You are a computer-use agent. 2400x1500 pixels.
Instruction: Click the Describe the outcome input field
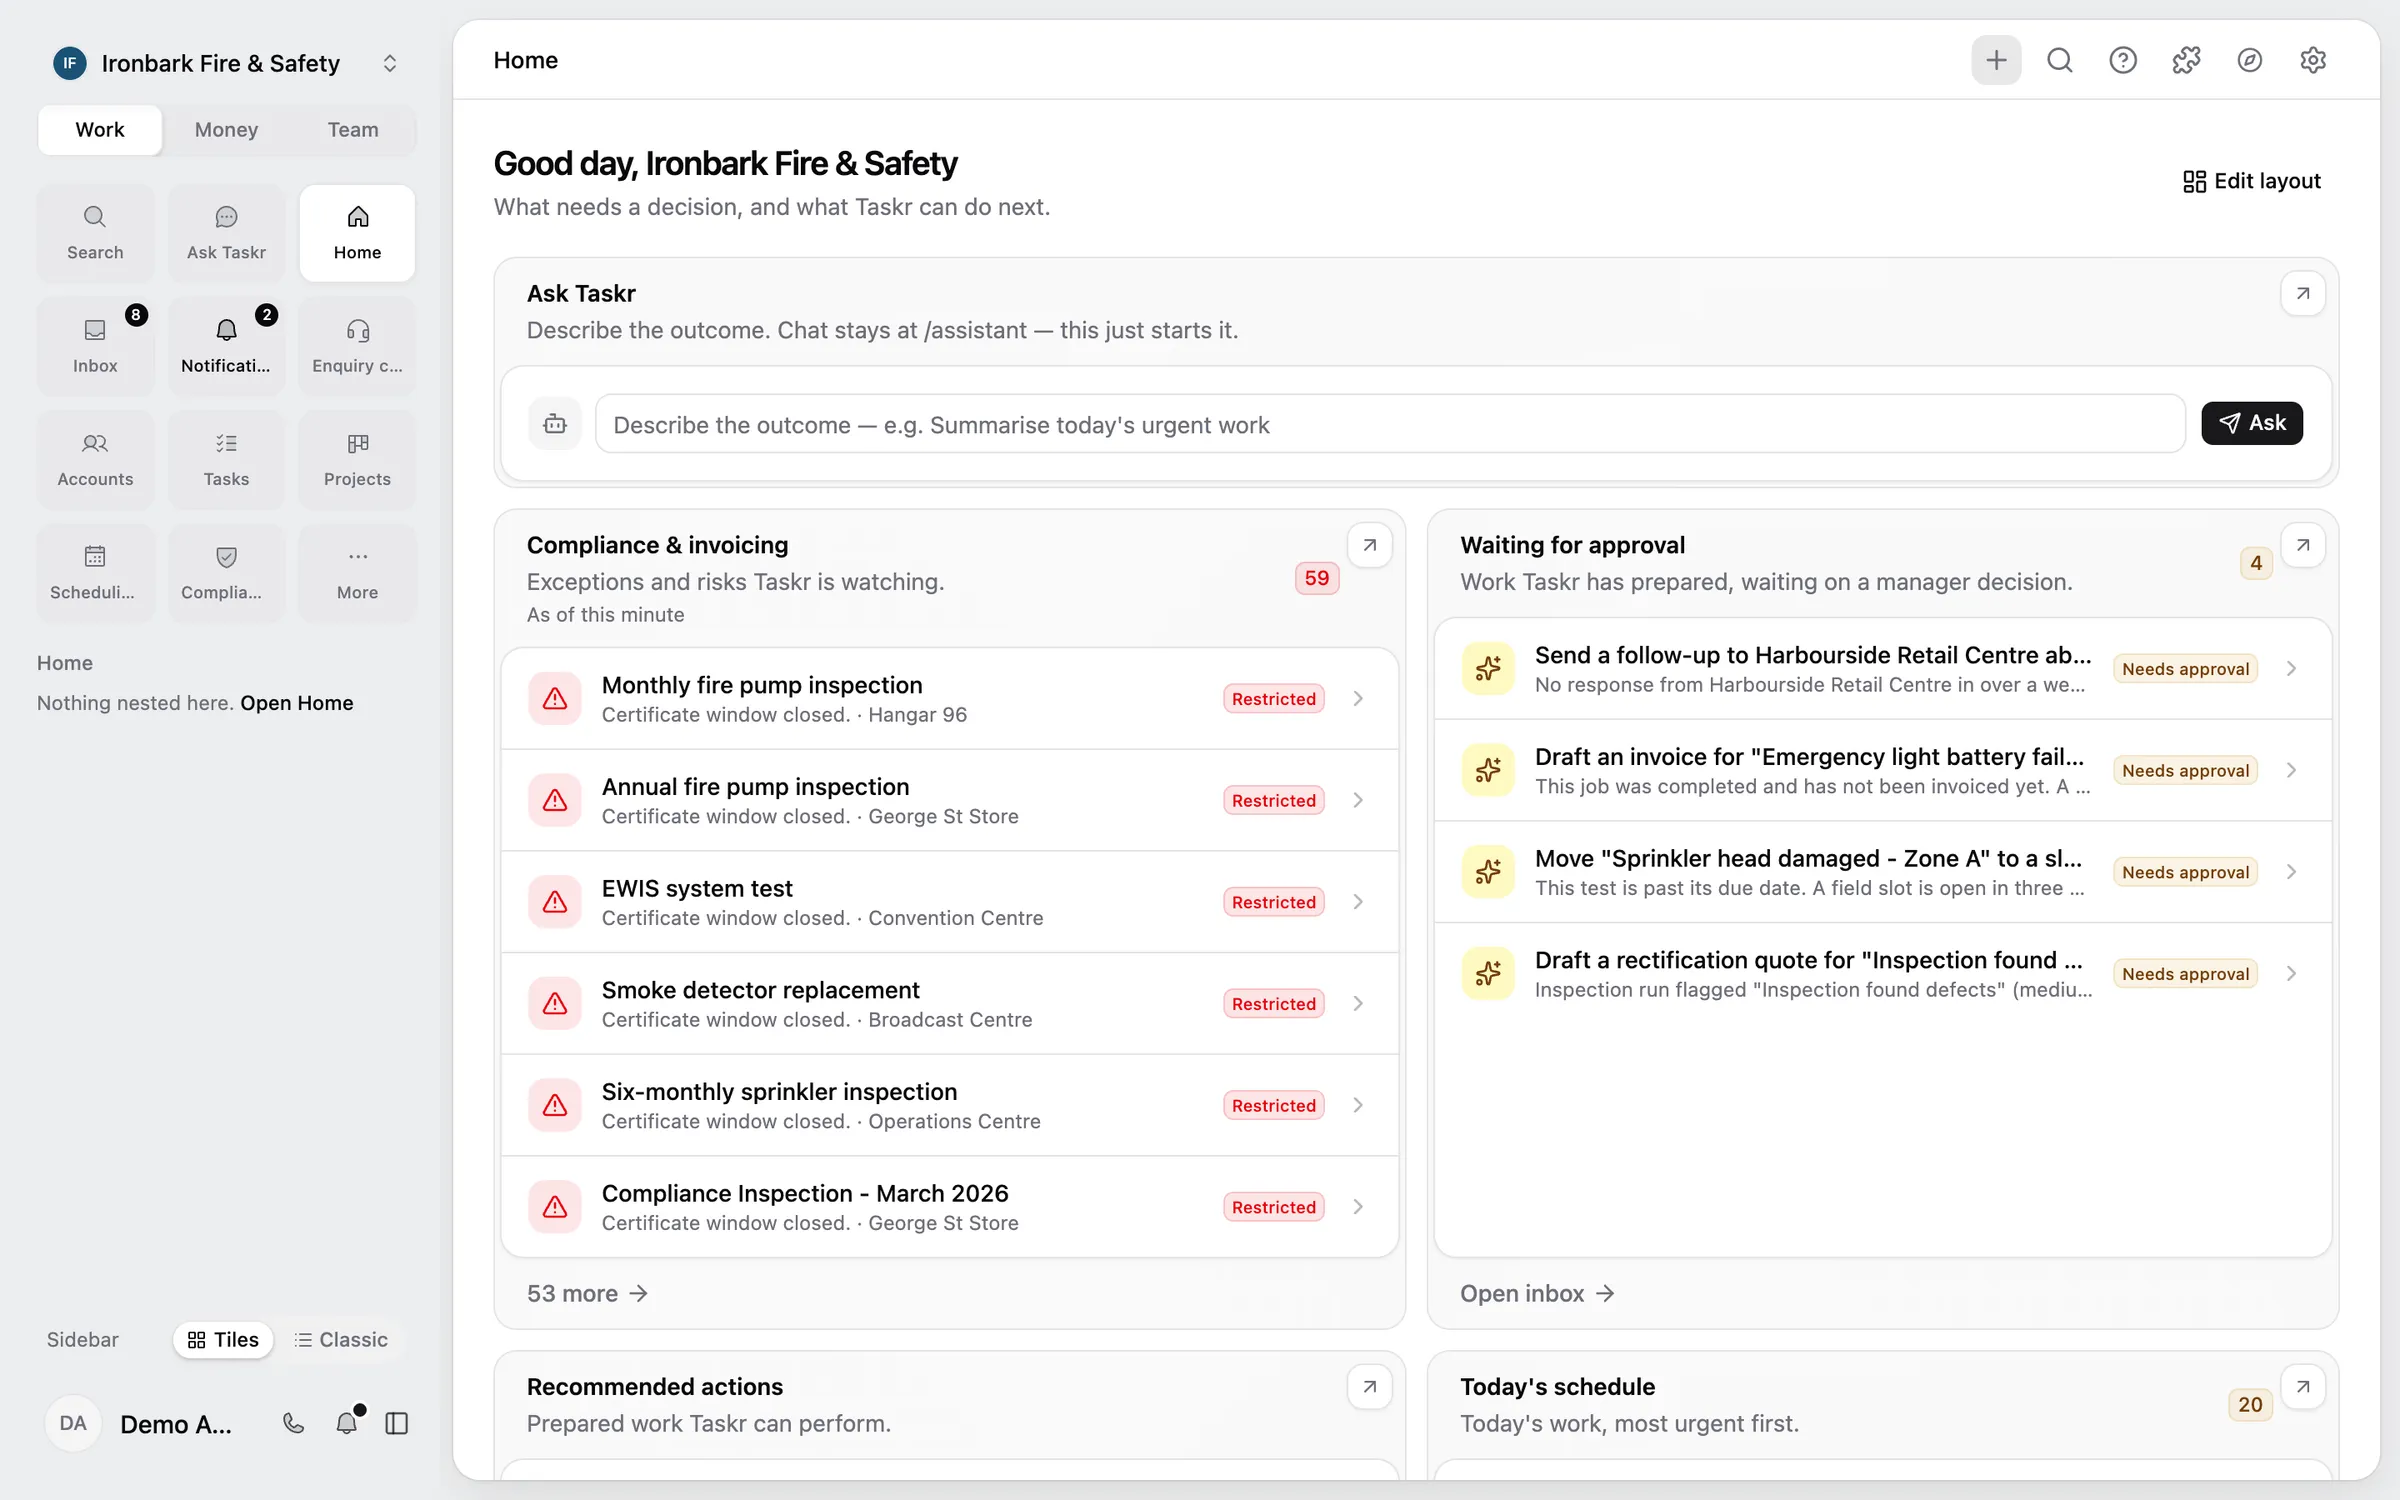(x=1390, y=424)
